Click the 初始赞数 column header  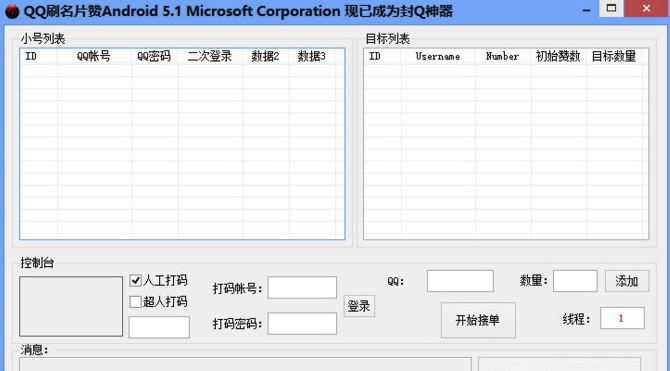point(559,56)
